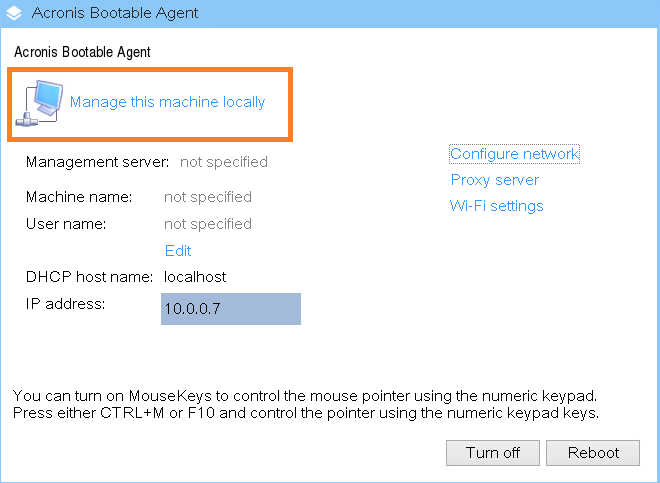Screen dimensions: 660x483
Task: Click the networked computer icon
Action: point(39,103)
